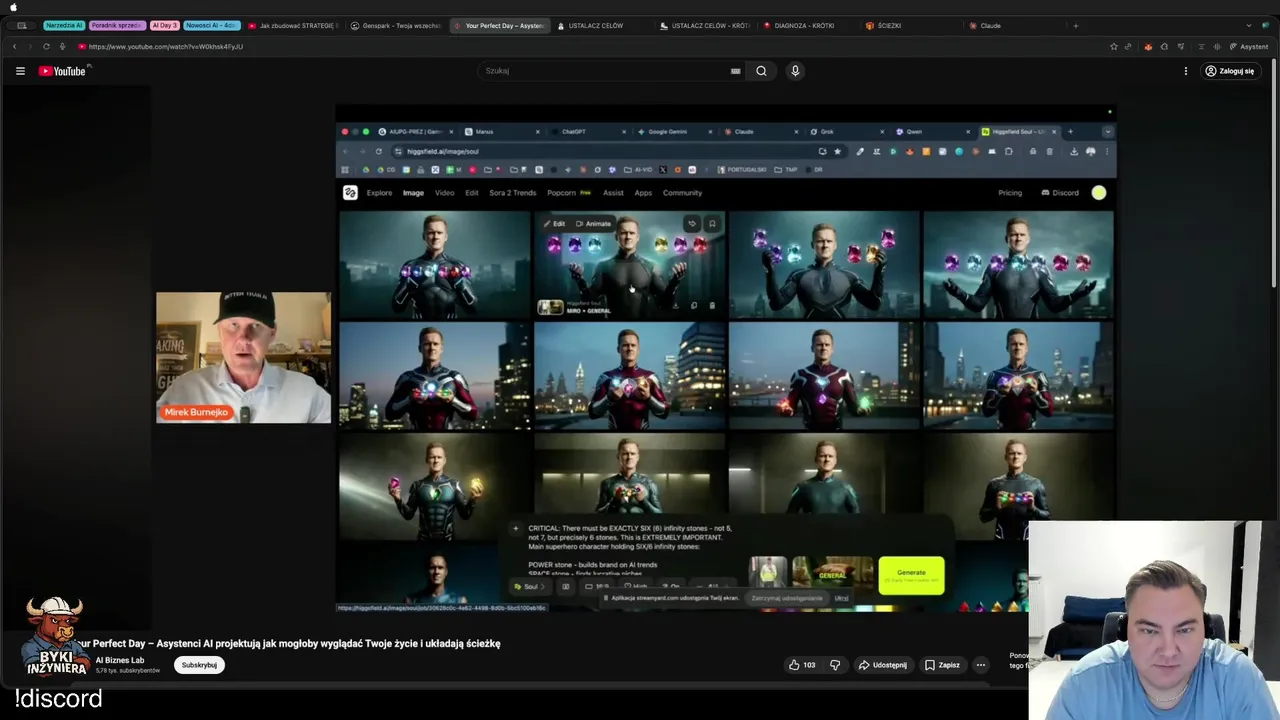
Task: Open the Asystent browser panel
Action: 1249,47
